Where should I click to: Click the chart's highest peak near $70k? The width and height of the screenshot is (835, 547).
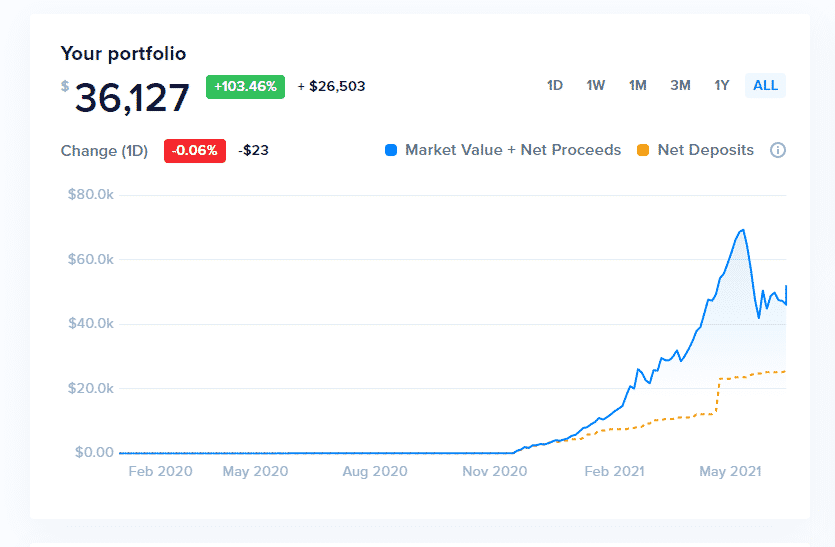click(742, 230)
